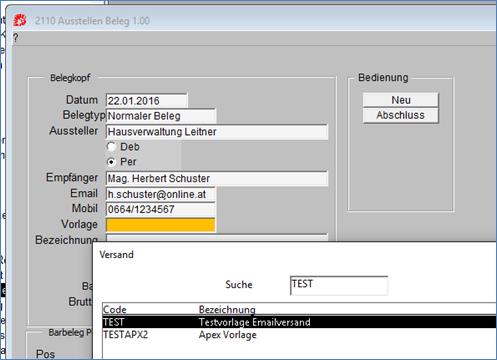Screen dimensions: 497x360
Task: Open the ? help menu
Action: click(x=16, y=38)
